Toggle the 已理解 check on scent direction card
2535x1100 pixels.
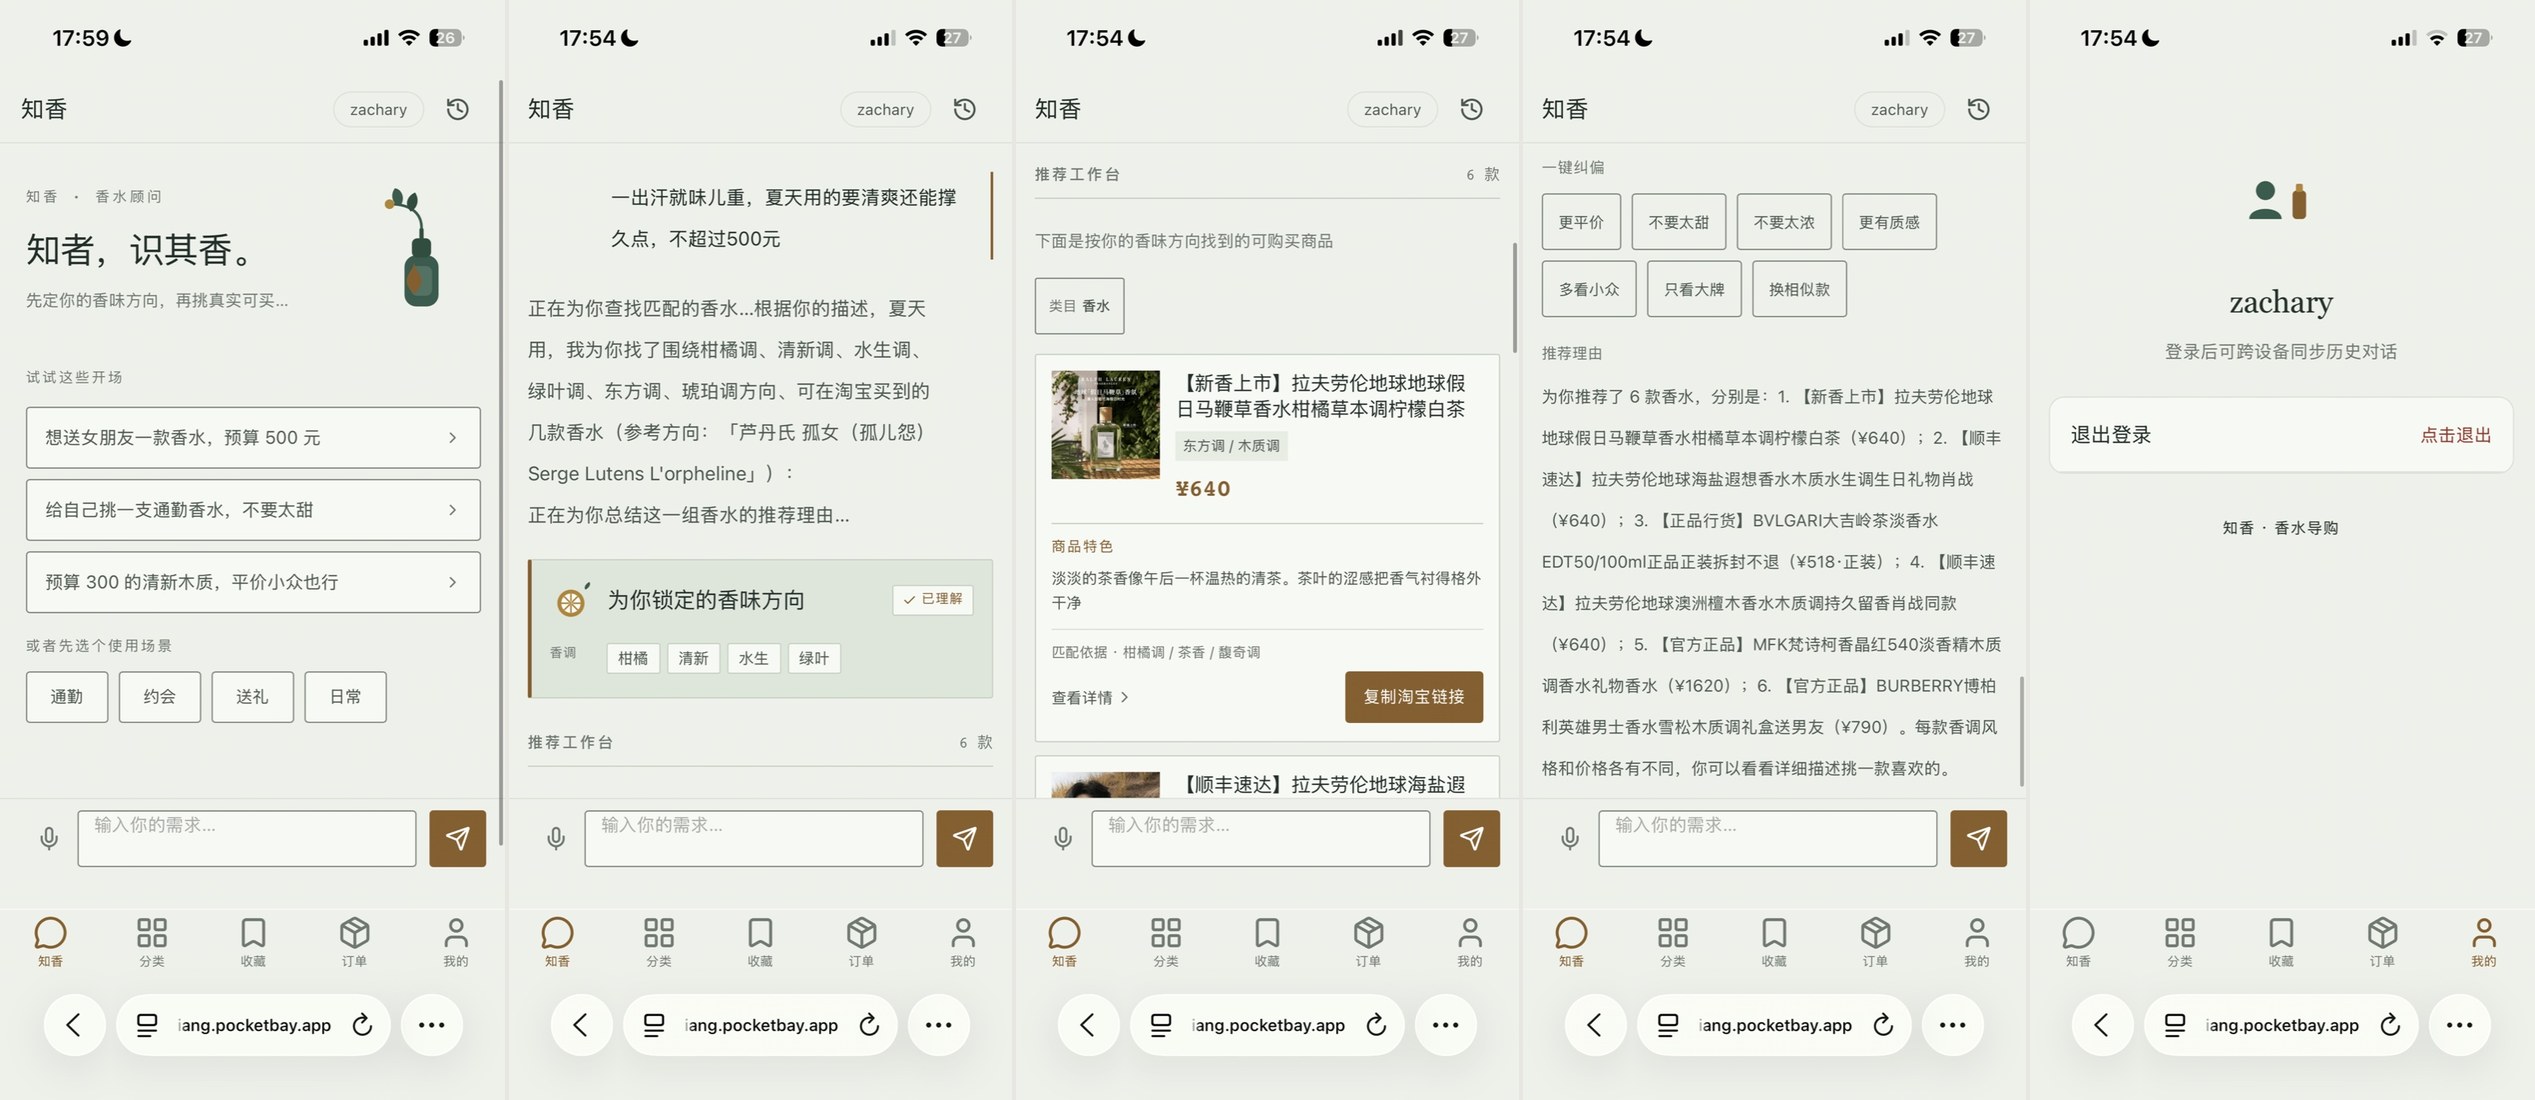(933, 599)
